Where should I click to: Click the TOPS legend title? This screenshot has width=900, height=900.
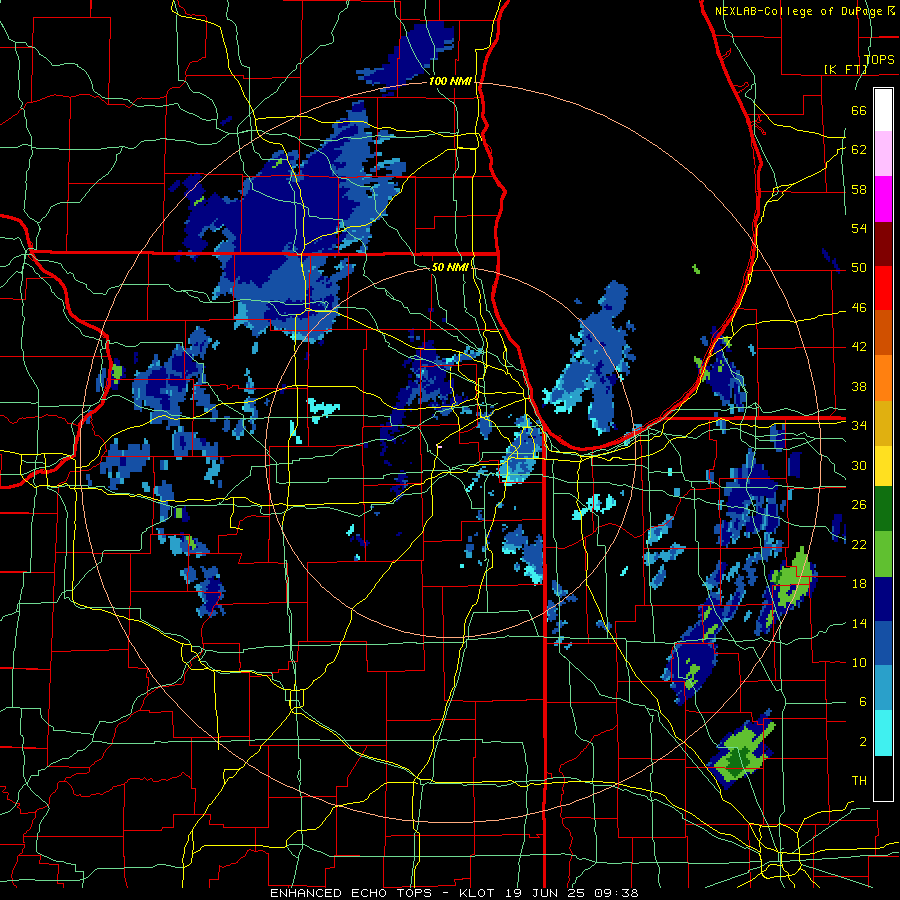click(x=879, y=59)
